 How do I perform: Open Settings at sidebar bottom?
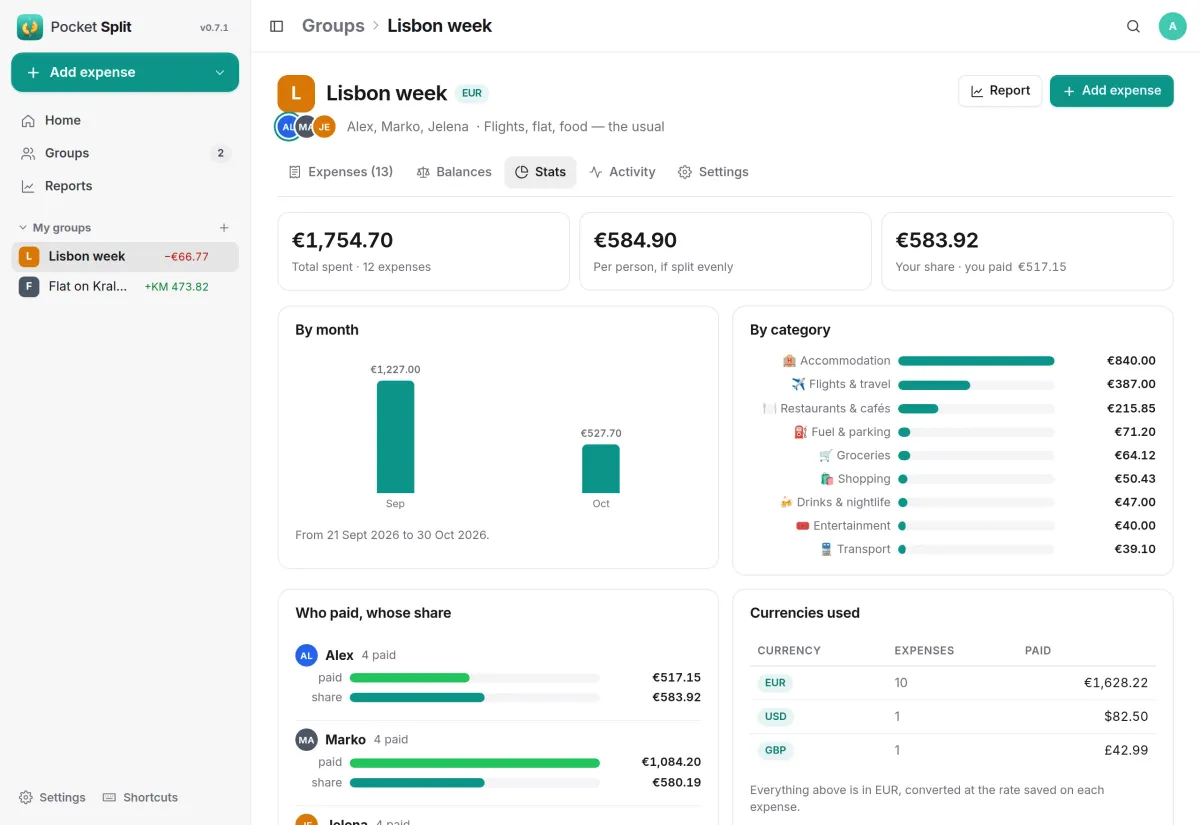pos(52,797)
